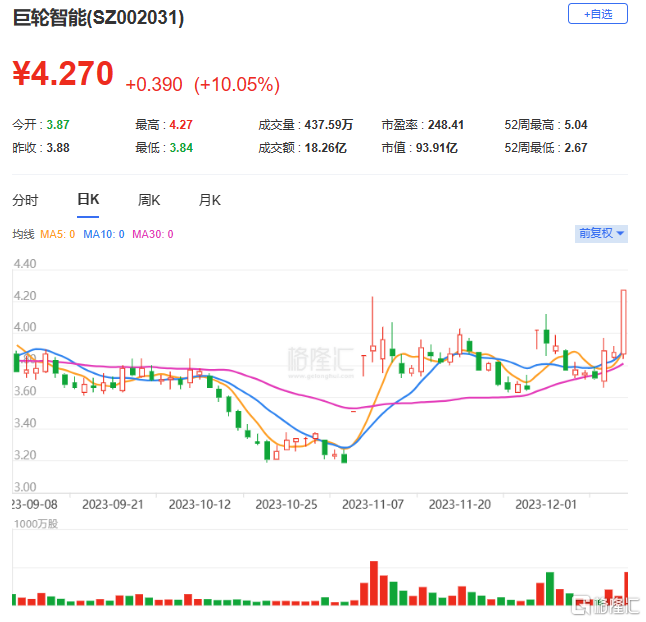Viewport: 646px width, 622px height.
Task: Click the 2023-09-21 date axis label
Action: [x=112, y=505]
